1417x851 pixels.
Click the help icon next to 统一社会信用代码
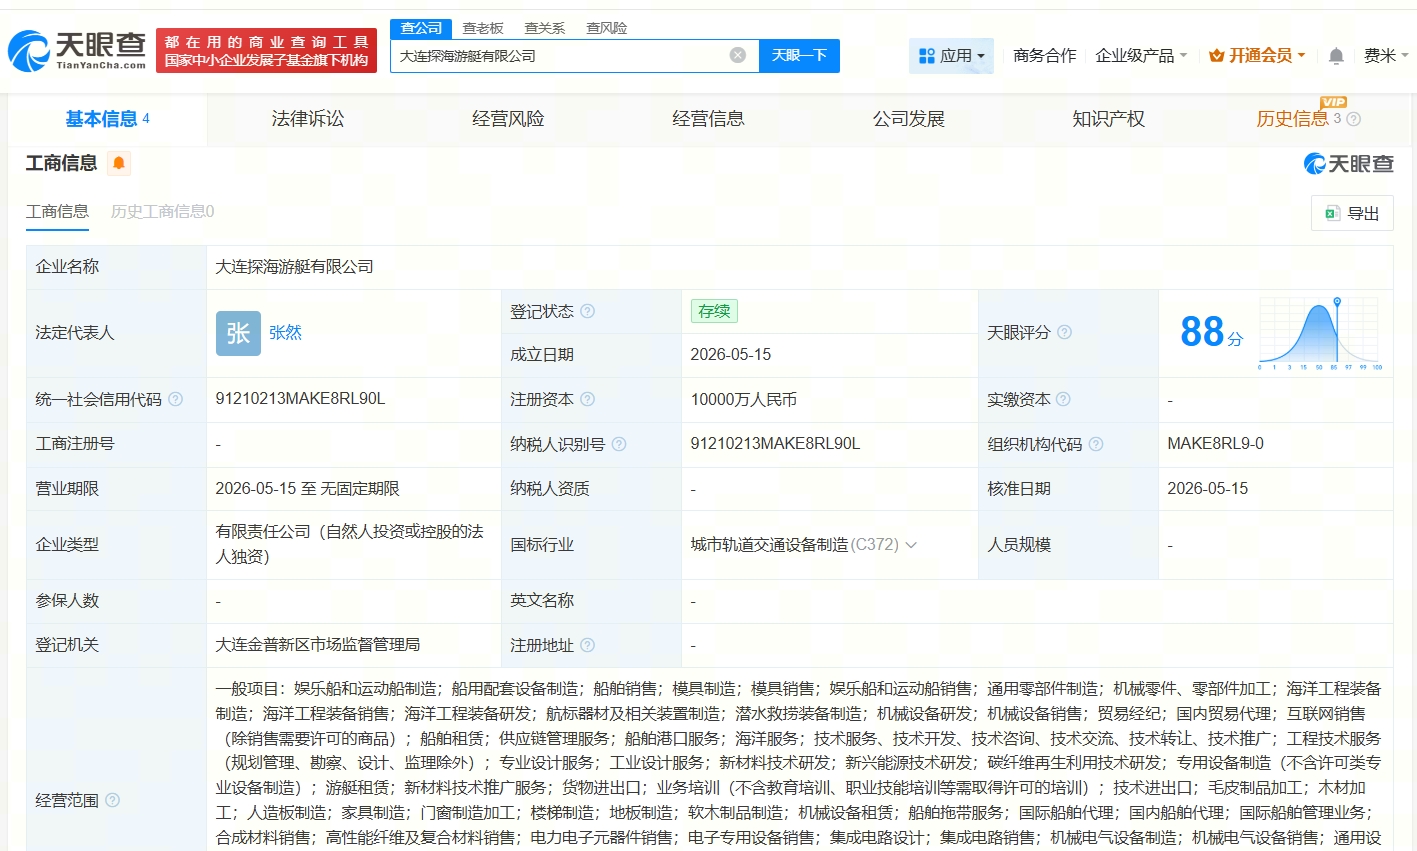pos(176,399)
